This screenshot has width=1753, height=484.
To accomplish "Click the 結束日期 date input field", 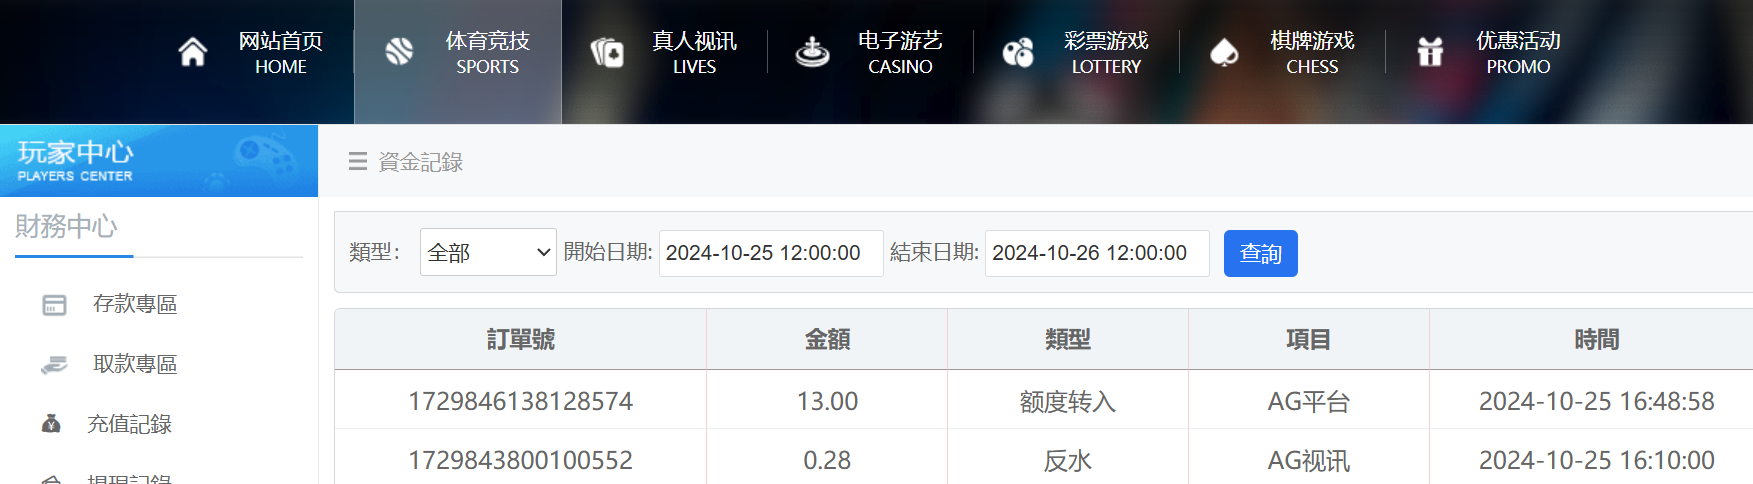I will [x=1096, y=253].
